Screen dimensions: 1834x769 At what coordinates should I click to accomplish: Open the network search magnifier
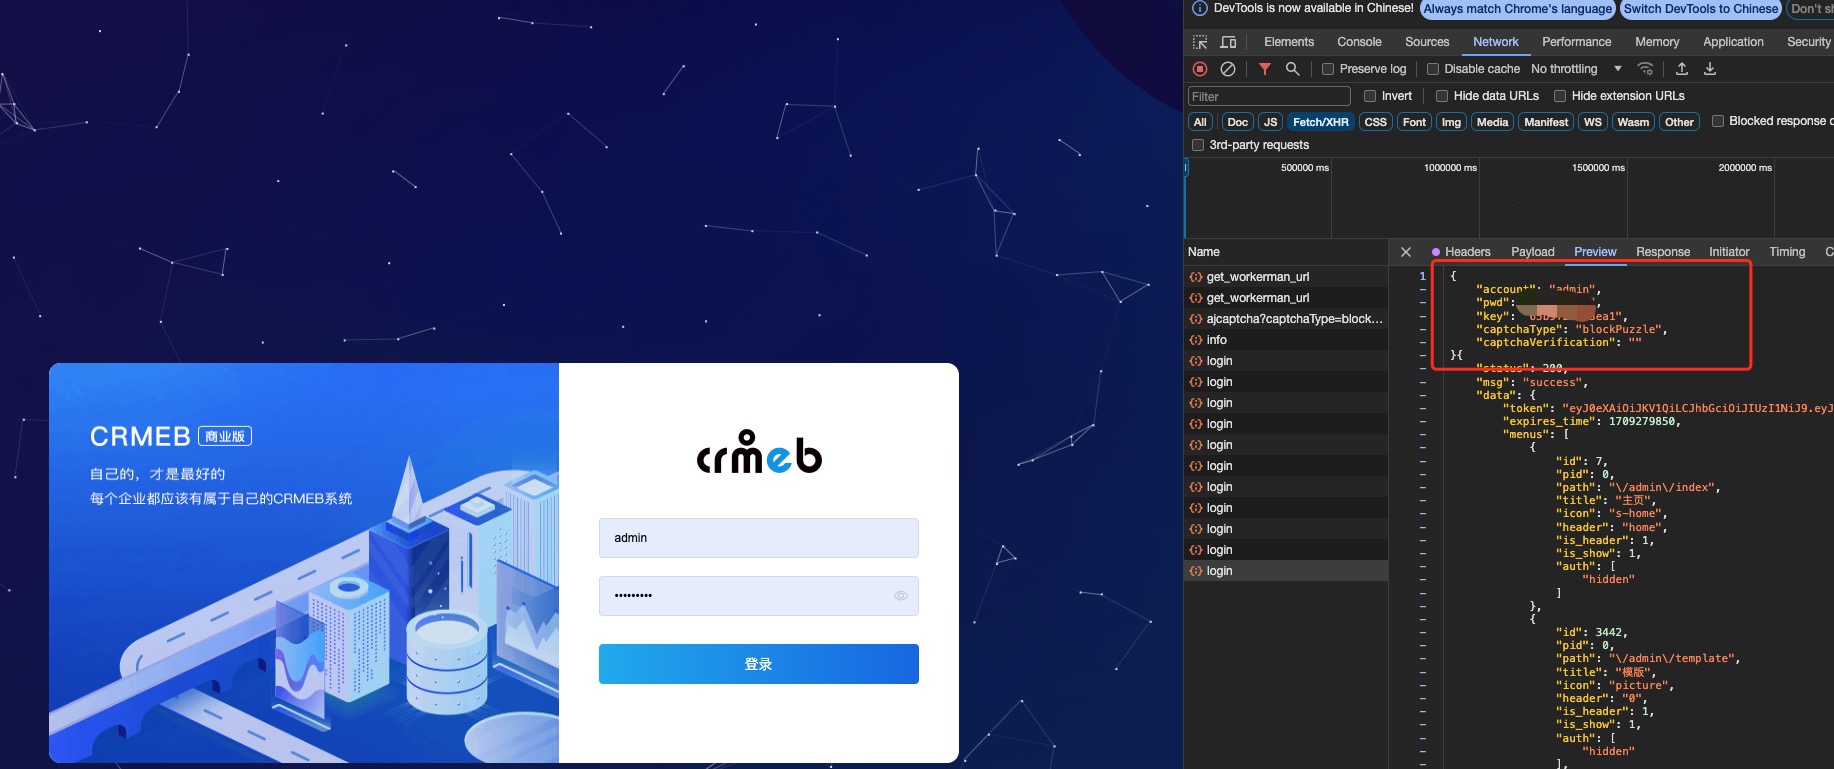click(x=1293, y=69)
